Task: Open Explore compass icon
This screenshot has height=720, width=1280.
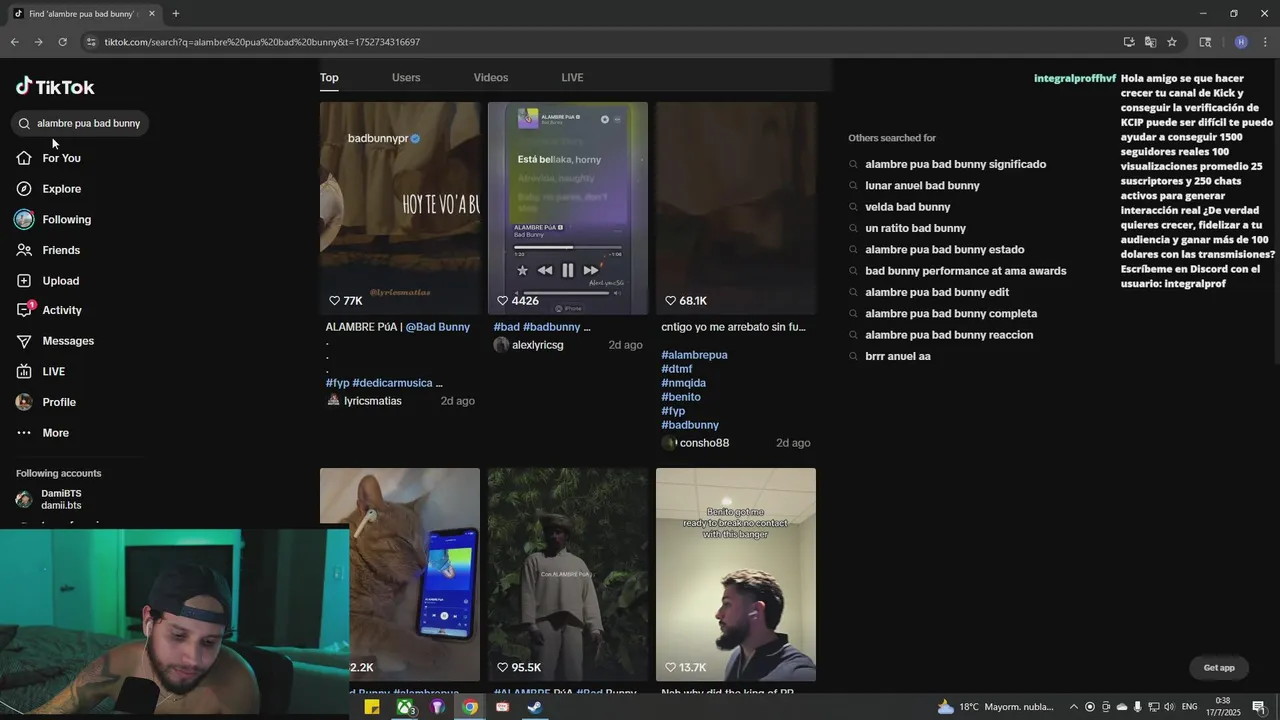Action: click(24, 189)
